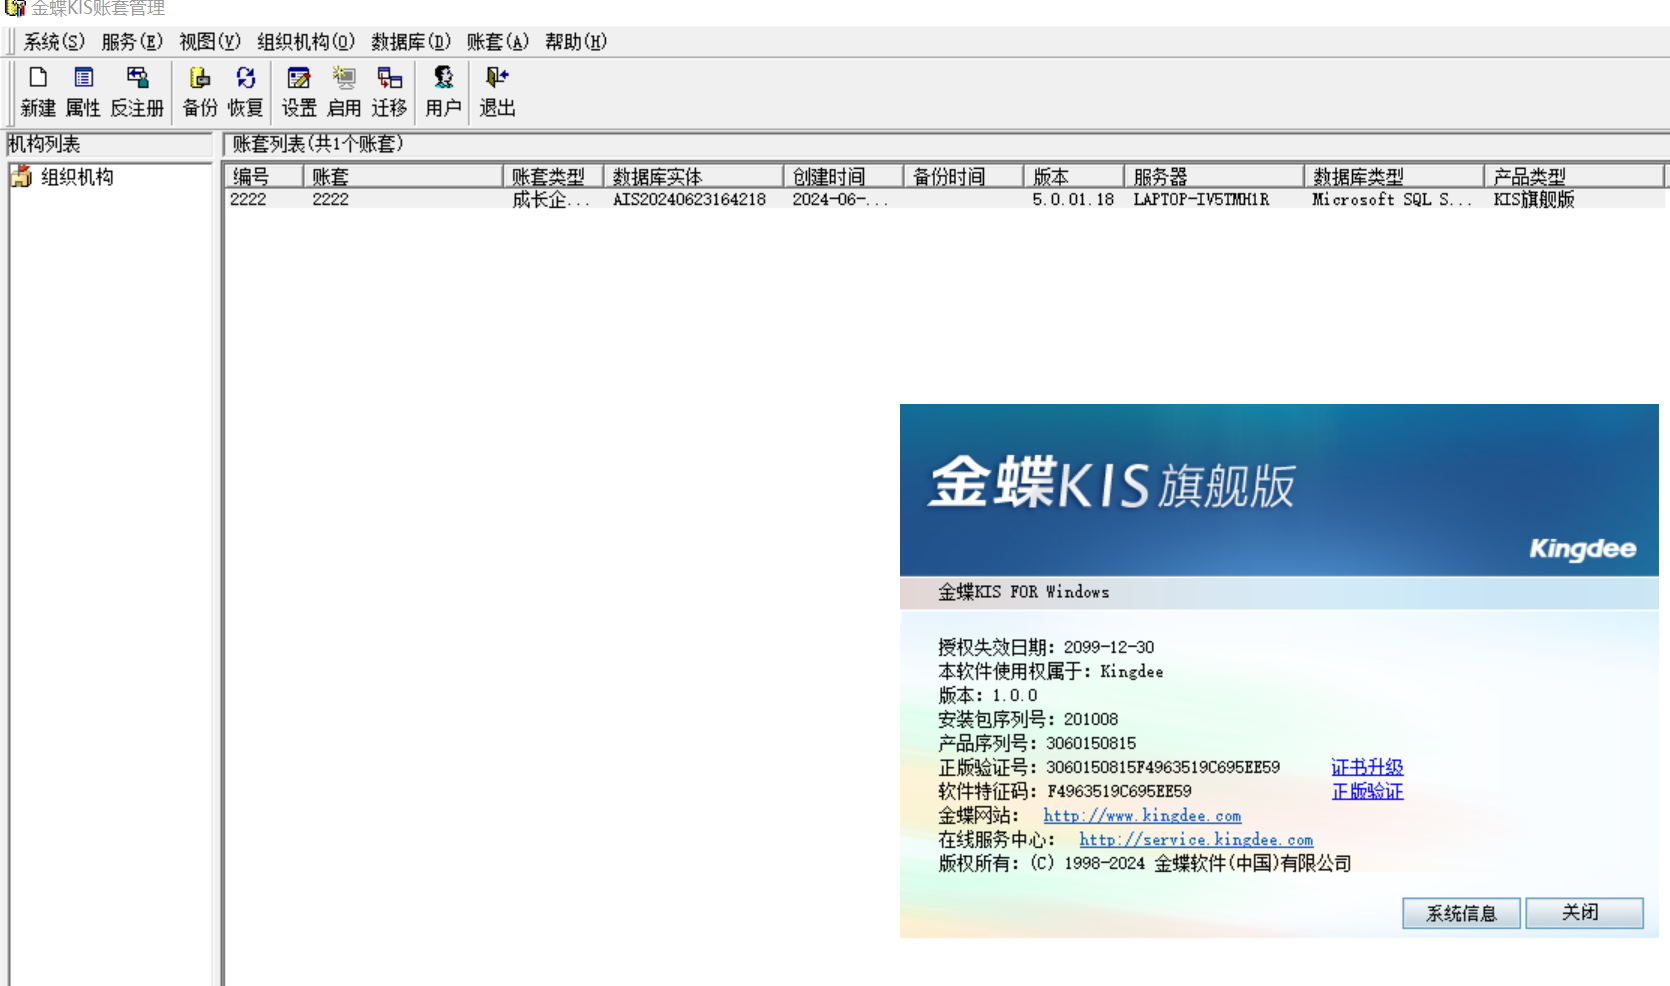The height and width of the screenshot is (986, 1670).
Task: Click the 授权失效日期 2099-12-30 line
Action: point(1046,647)
